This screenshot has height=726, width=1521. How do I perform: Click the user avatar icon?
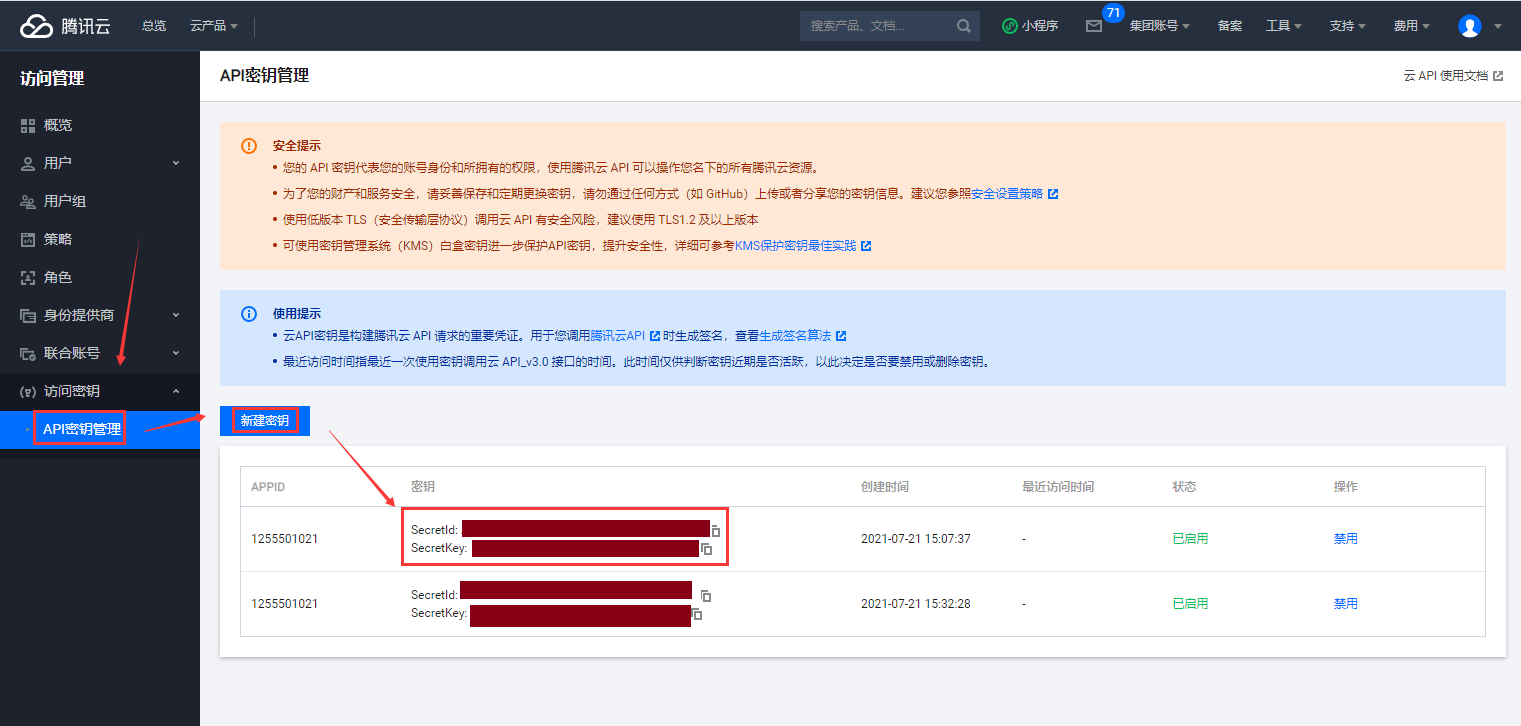[x=1469, y=26]
